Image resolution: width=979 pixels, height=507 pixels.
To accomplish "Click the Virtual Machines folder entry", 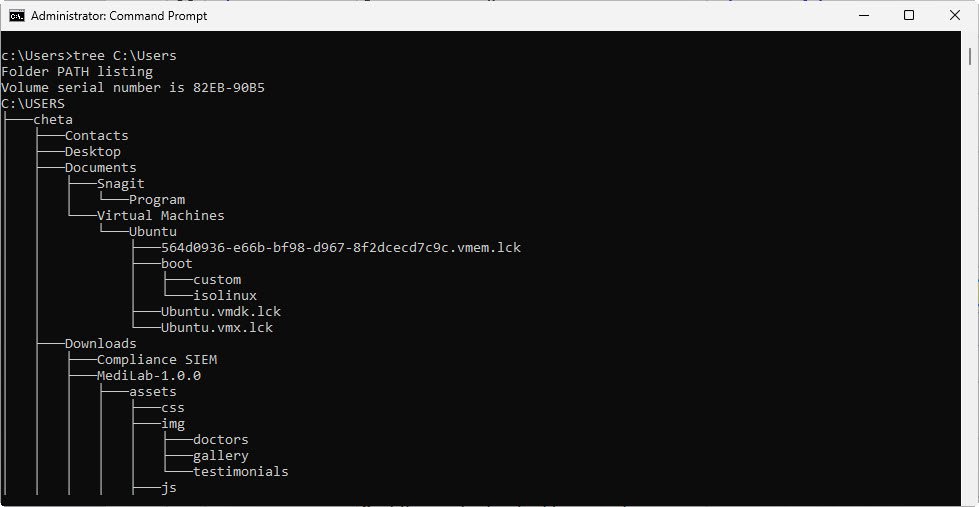I will click(160, 215).
